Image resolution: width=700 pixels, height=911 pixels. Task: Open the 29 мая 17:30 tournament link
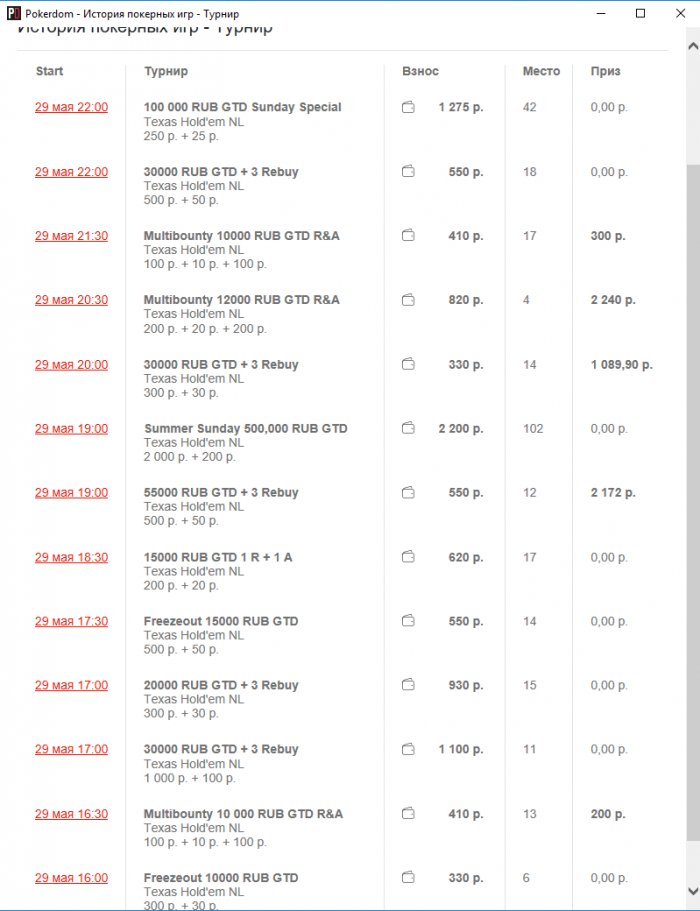pos(71,621)
